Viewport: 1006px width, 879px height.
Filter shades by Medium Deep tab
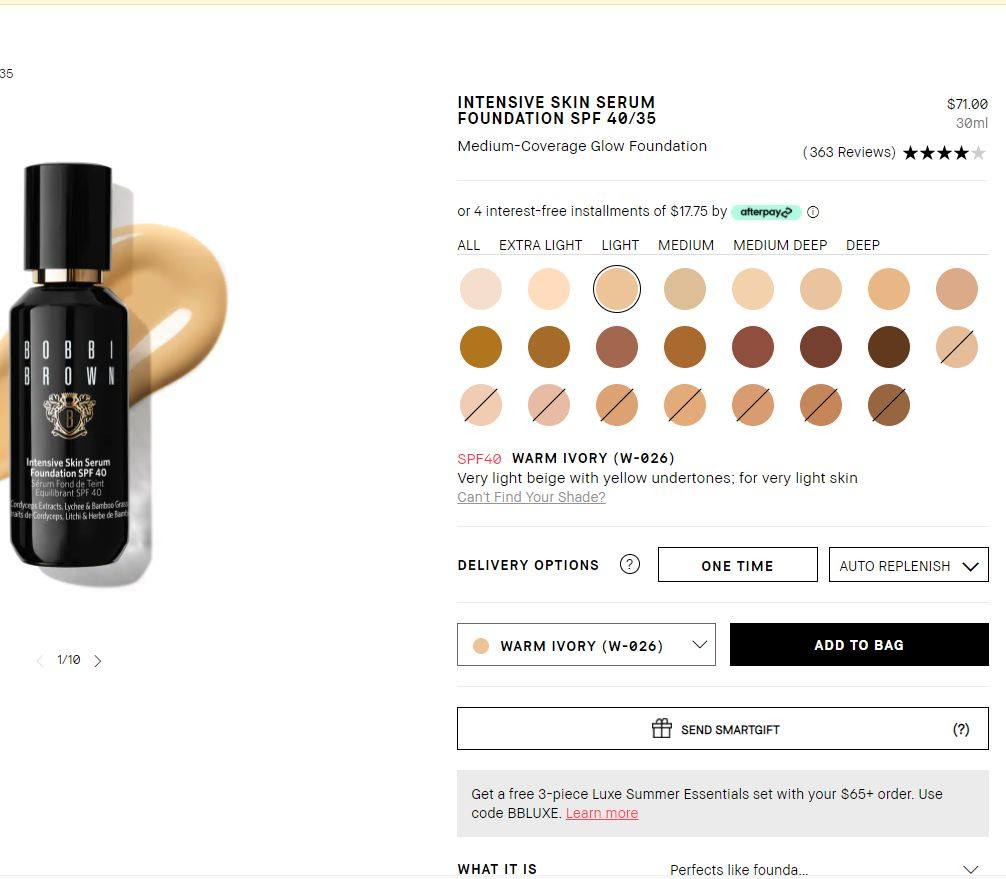pyautogui.click(x=780, y=245)
